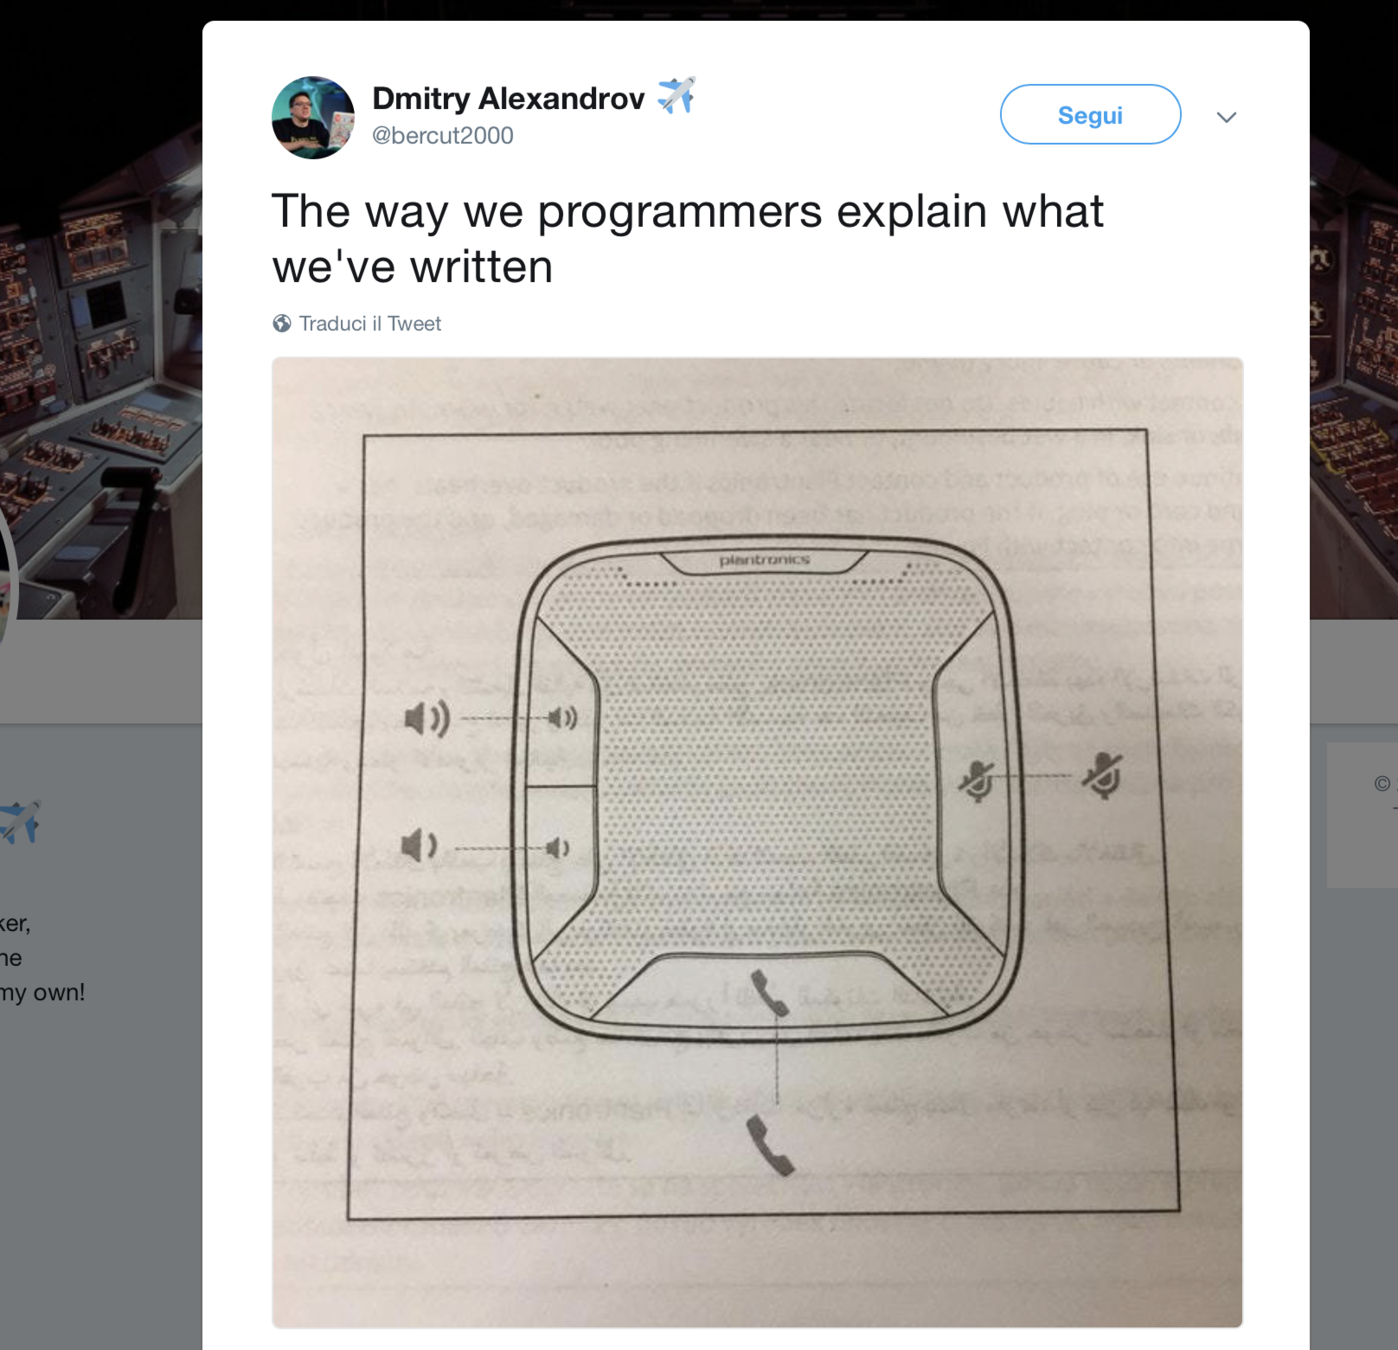Click the small volume down button on the speakerphone

558,848
